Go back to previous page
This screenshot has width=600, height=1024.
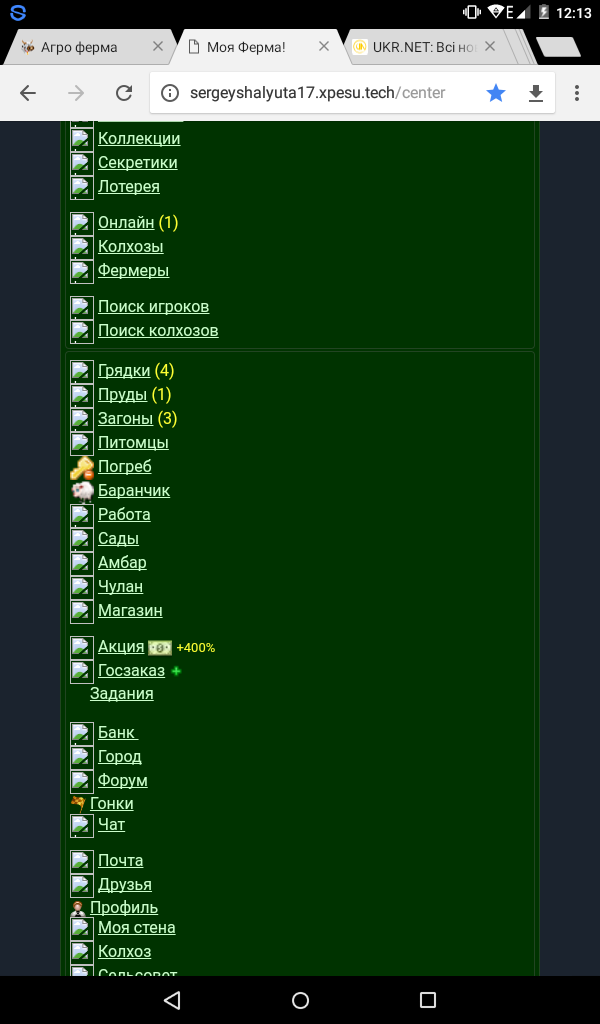pos(28,93)
